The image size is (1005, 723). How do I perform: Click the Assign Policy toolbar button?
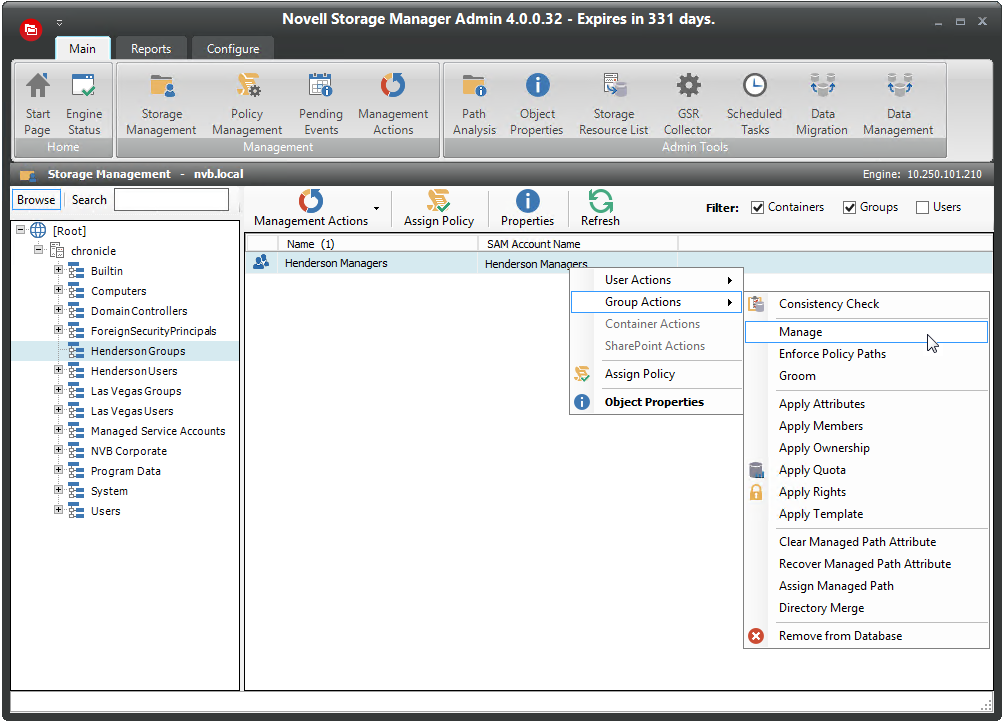pyautogui.click(x=438, y=208)
